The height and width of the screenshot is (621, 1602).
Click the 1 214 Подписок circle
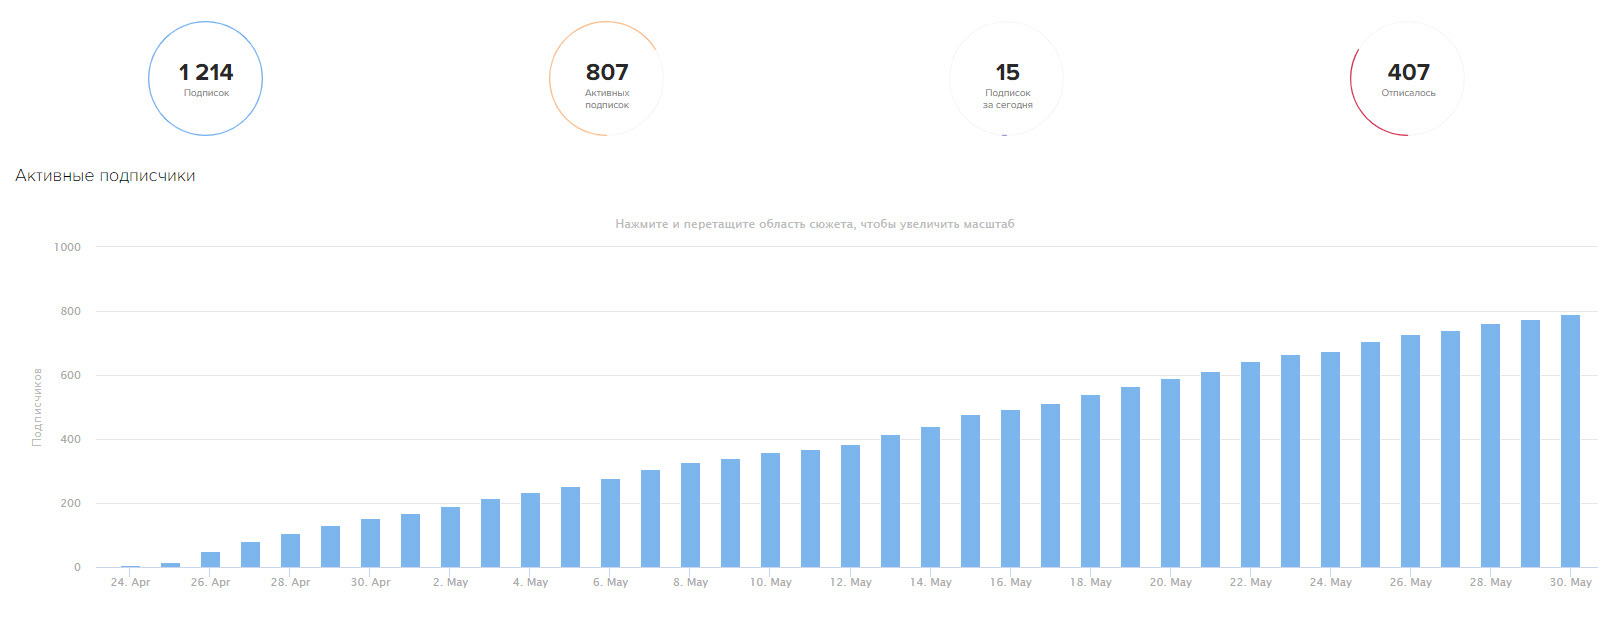[x=205, y=78]
